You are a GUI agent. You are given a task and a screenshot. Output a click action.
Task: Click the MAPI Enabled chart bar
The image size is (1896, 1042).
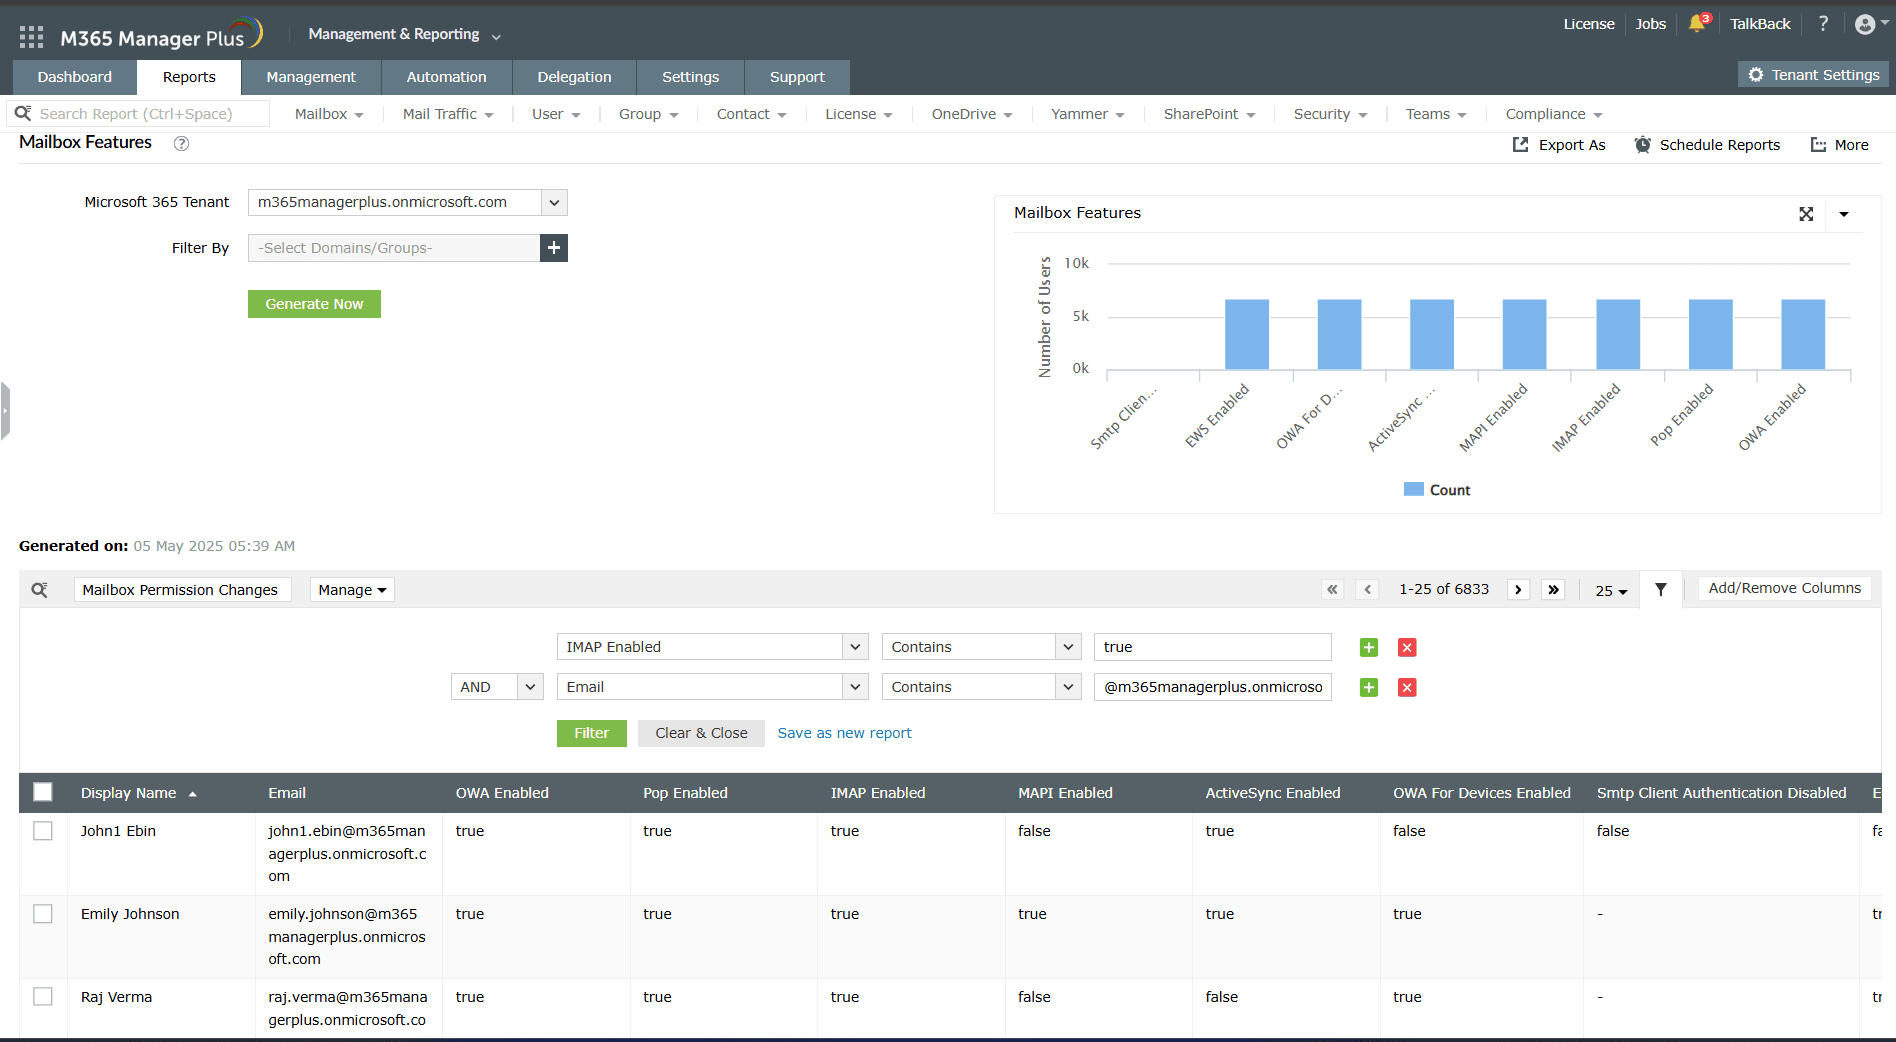click(x=1524, y=334)
